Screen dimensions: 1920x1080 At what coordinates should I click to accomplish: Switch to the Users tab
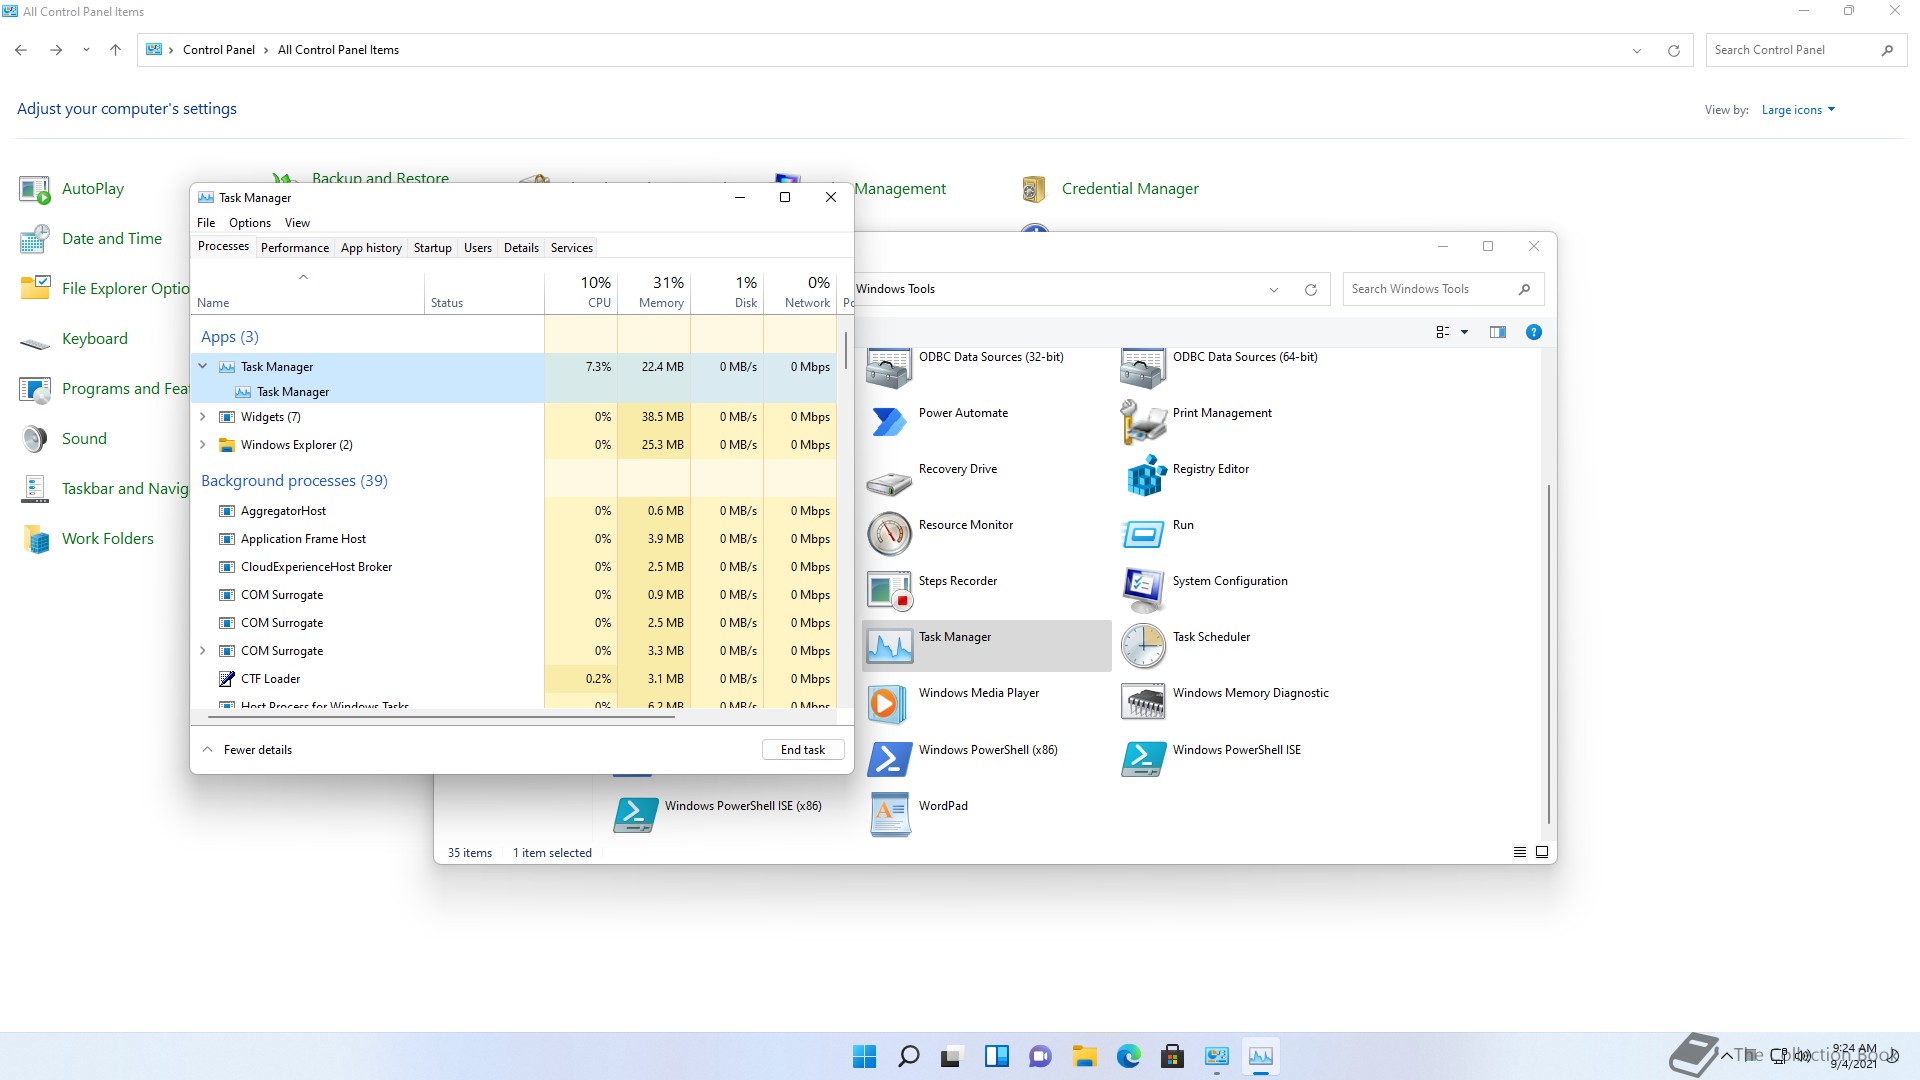(478, 248)
